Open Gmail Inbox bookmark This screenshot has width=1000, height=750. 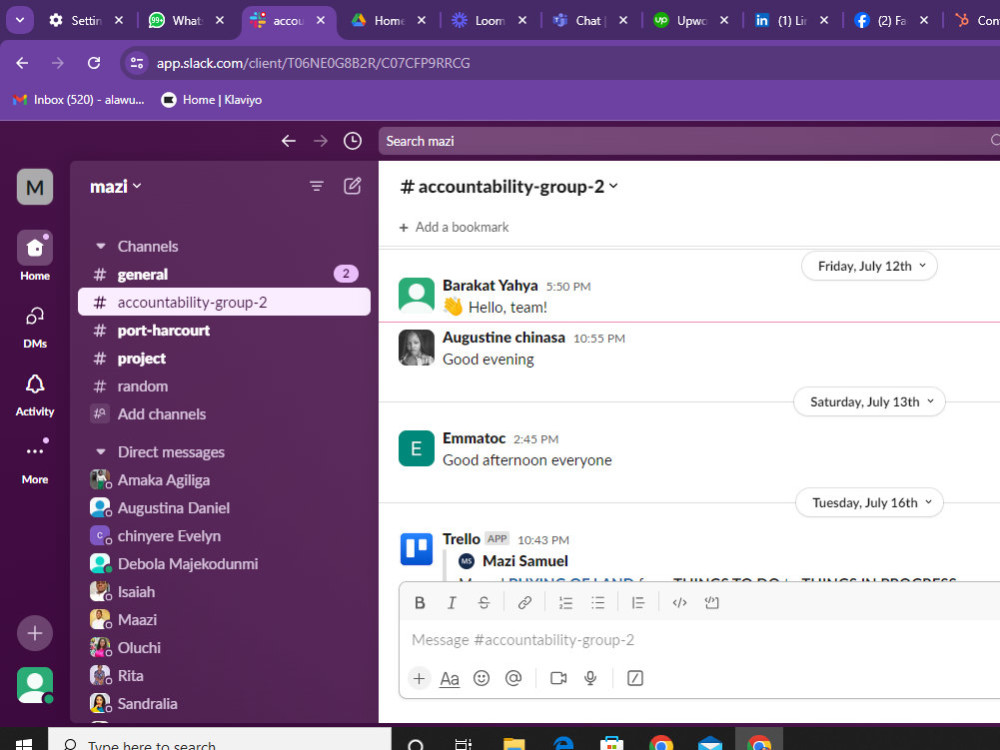[79, 99]
